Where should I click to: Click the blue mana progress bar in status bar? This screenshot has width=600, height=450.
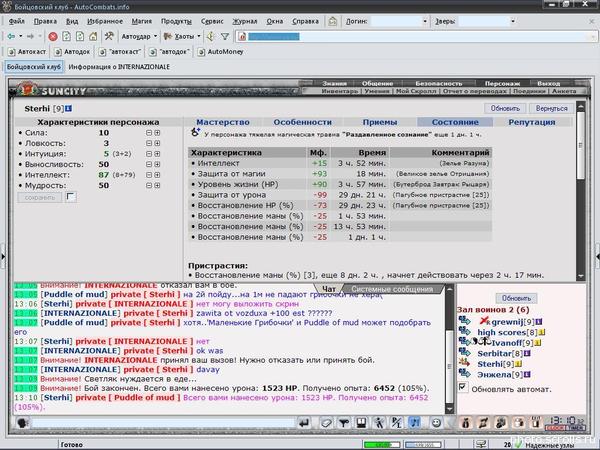pyautogui.click(x=423, y=445)
